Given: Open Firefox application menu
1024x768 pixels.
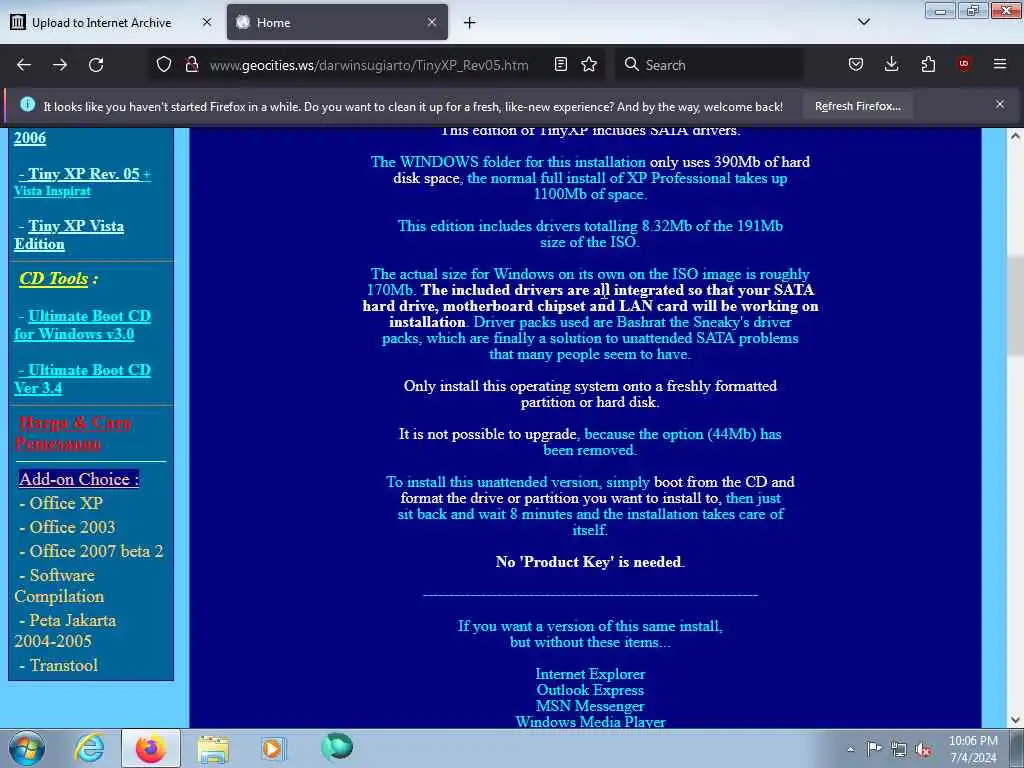Looking at the screenshot, I should (x=1000, y=64).
